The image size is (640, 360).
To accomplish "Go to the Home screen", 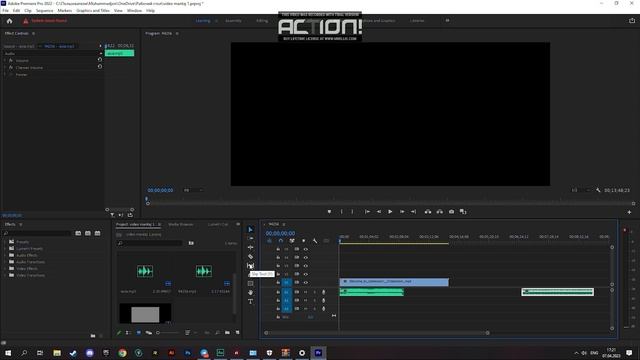I will [9, 21].
